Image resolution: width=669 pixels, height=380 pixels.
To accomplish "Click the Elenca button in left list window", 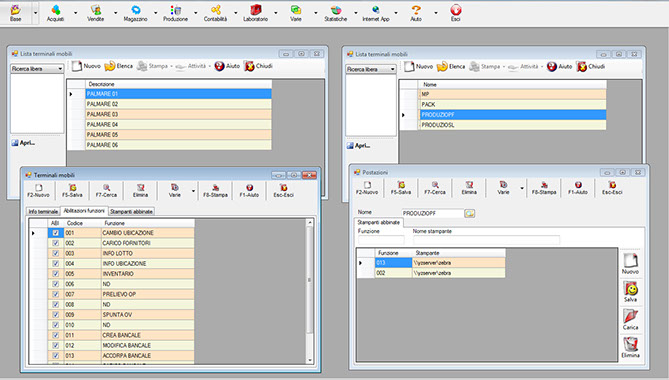I will point(119,66).
